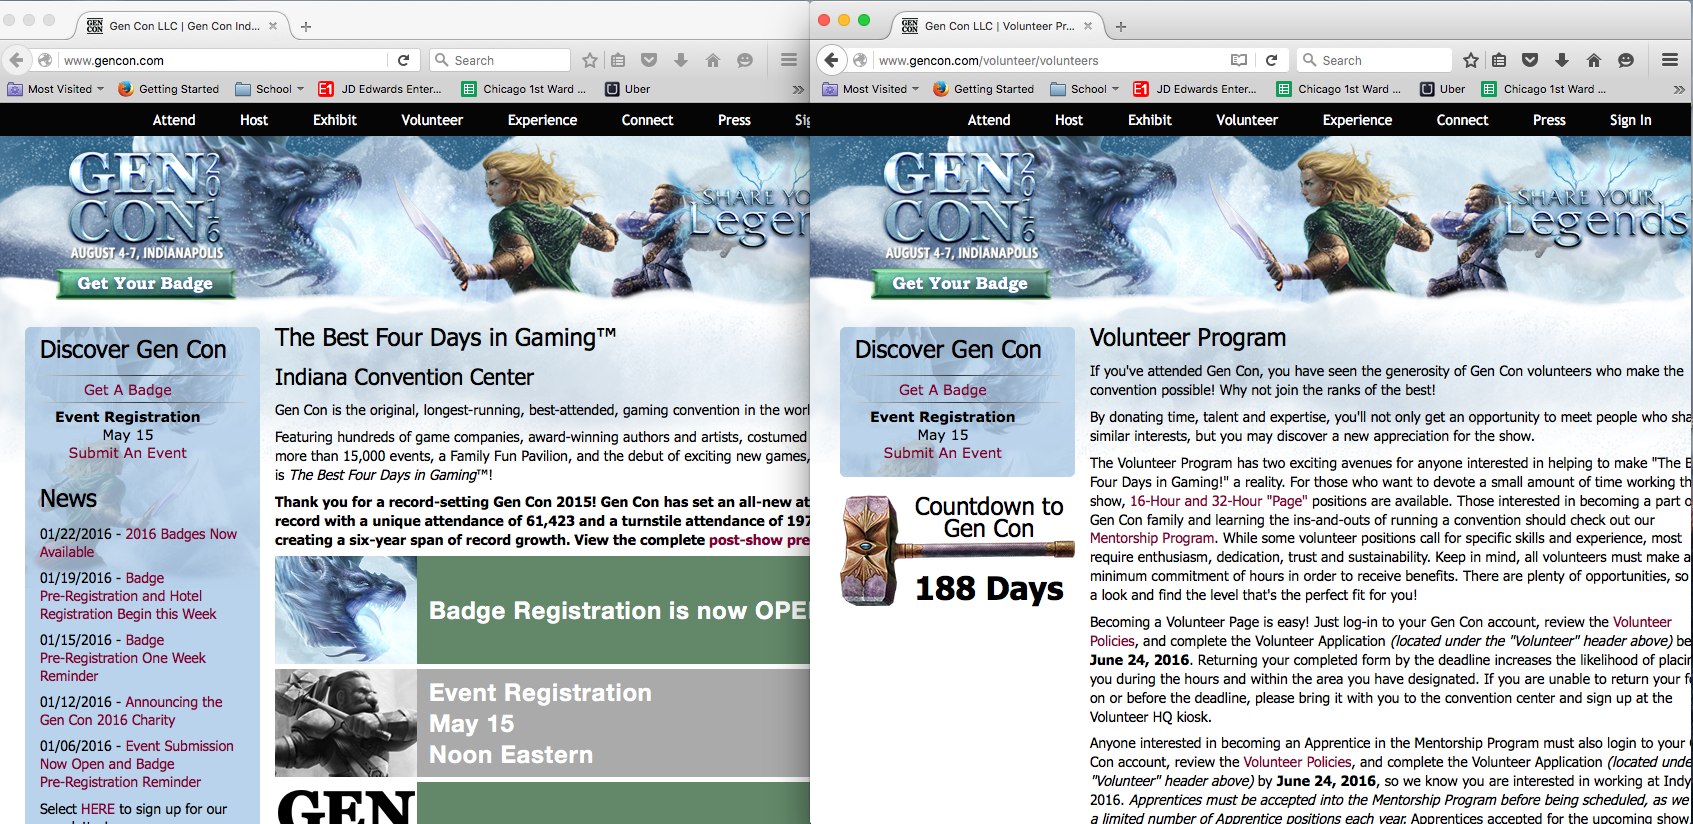Open Mentorship Program link in right window
The width and height of the screenshot is (1693, 824).
click(1152, 538)
